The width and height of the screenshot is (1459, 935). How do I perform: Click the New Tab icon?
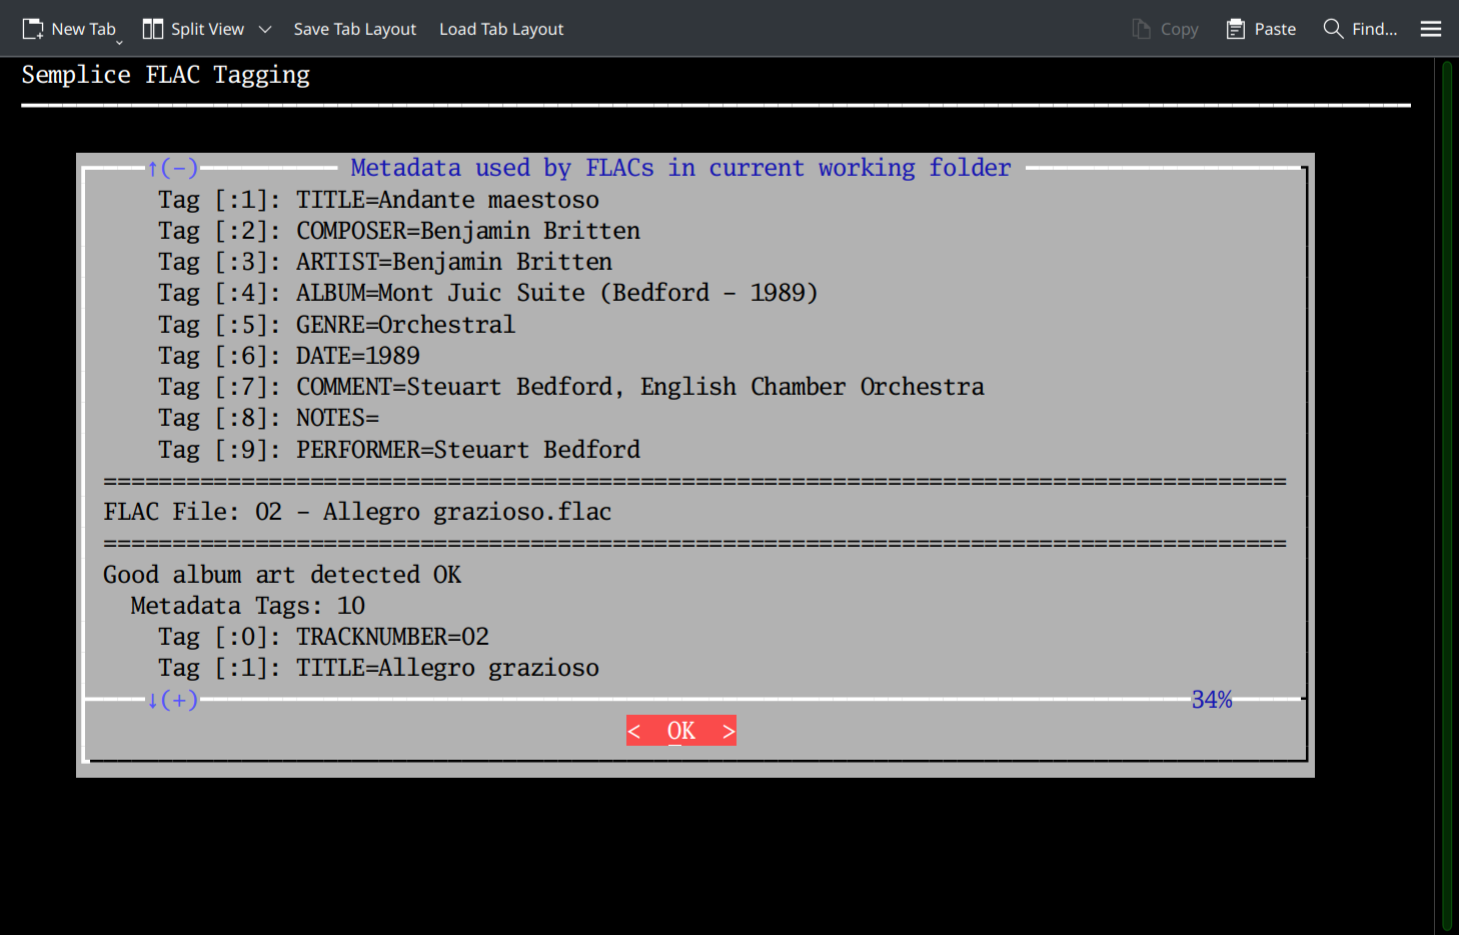point(31,28)
